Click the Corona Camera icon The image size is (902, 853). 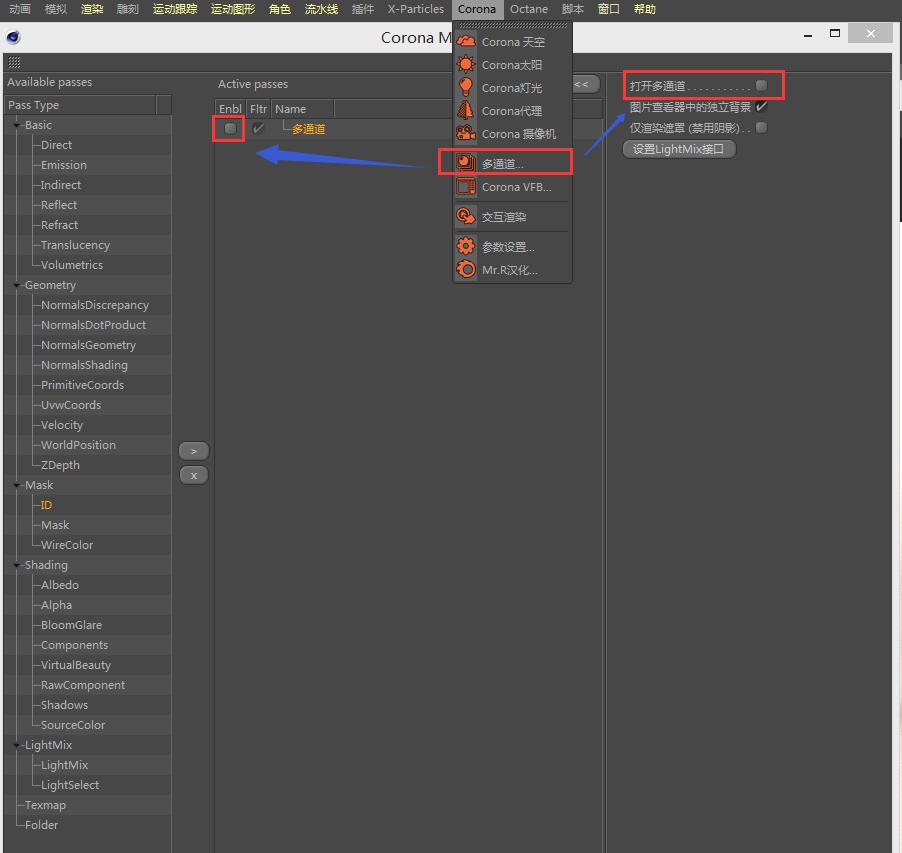pos(465,133)
